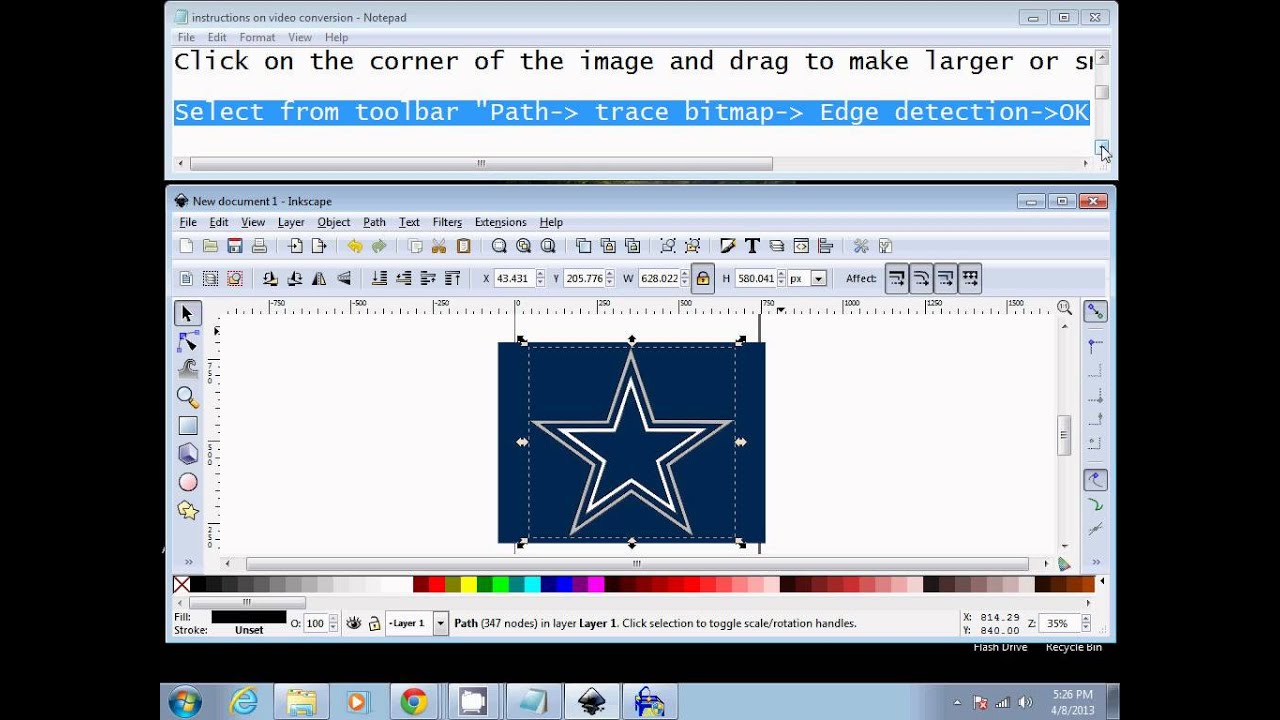
Task: Open Google Chrome from the taskbar
Action: [x=414, y=701]
